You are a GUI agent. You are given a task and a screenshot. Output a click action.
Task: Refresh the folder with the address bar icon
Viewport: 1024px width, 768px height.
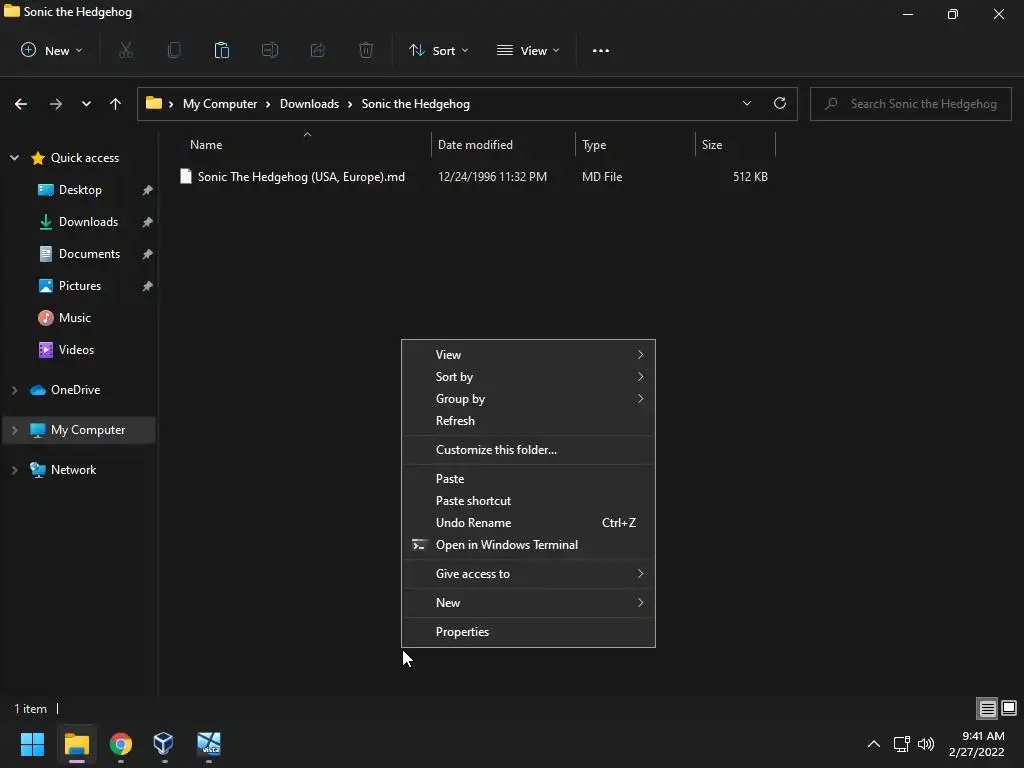(x=780, y=103)
